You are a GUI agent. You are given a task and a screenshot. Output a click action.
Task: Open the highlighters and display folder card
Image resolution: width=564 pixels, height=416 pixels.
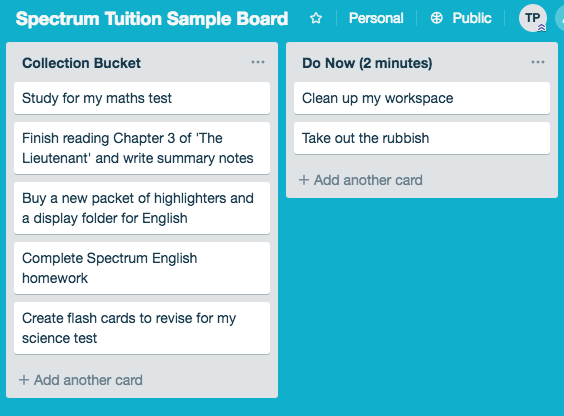pyautogui.click(x=142, y=208)
